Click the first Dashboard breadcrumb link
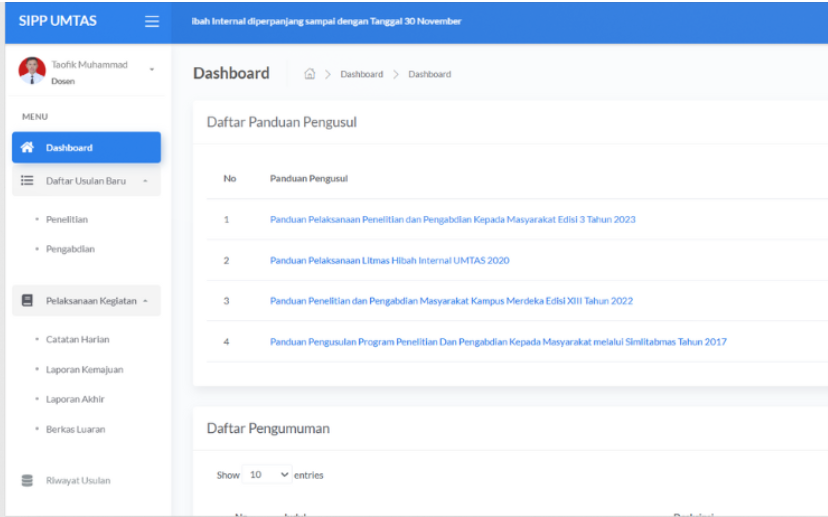Viewport: 828px width, 517px height. 362,74
